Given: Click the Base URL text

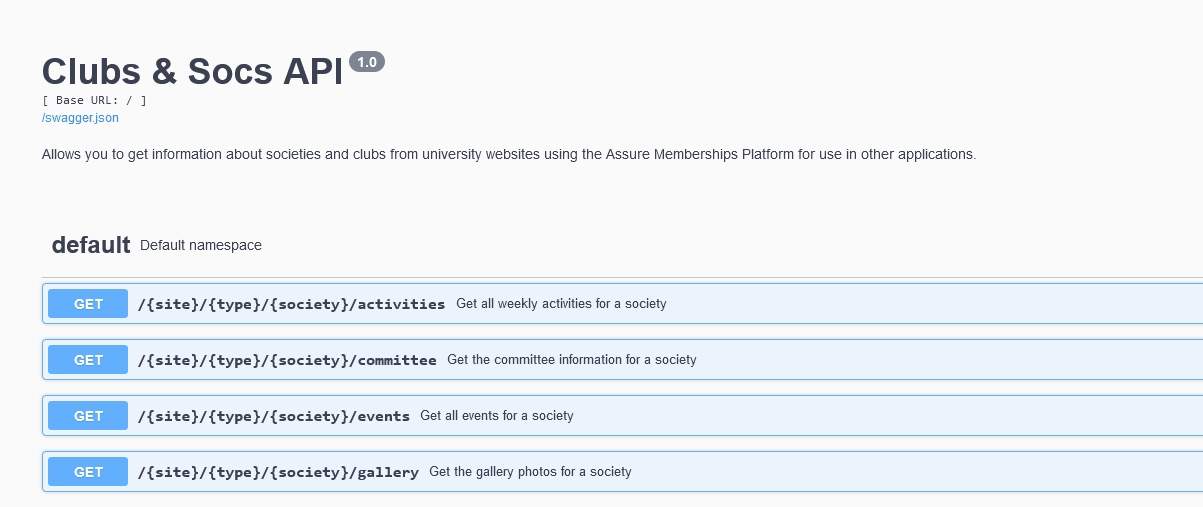Looking at the screenshot, I should pos(95,100).
